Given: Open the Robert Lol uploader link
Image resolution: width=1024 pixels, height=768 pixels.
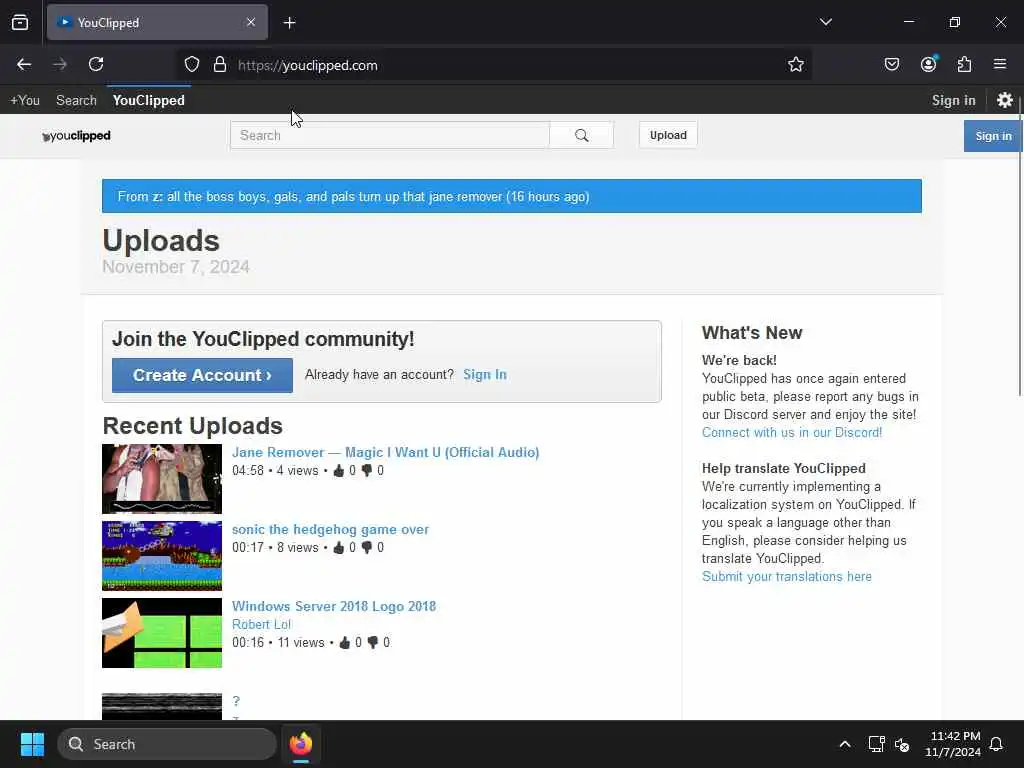Looking at the screenshot, I should 261,624.
